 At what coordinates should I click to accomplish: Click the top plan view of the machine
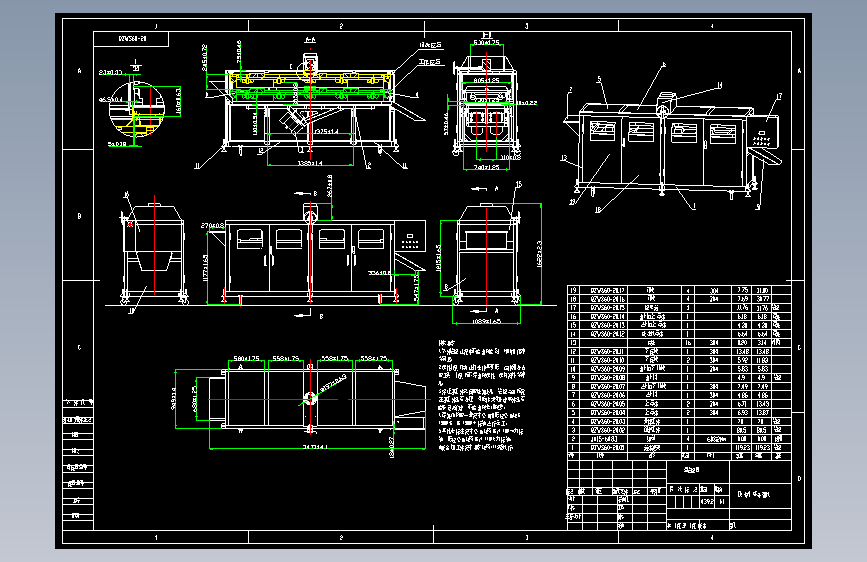coord(316,399)
